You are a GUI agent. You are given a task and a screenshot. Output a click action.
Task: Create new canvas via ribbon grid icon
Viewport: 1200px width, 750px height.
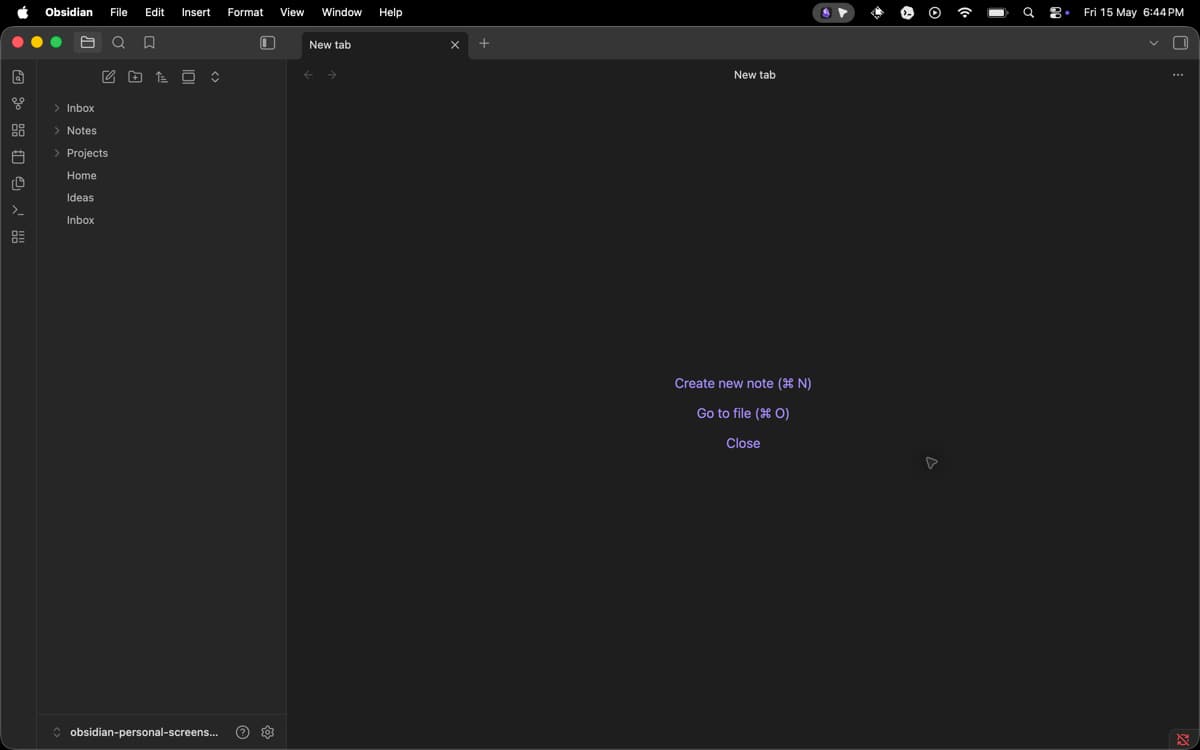[x=18, y=130]
